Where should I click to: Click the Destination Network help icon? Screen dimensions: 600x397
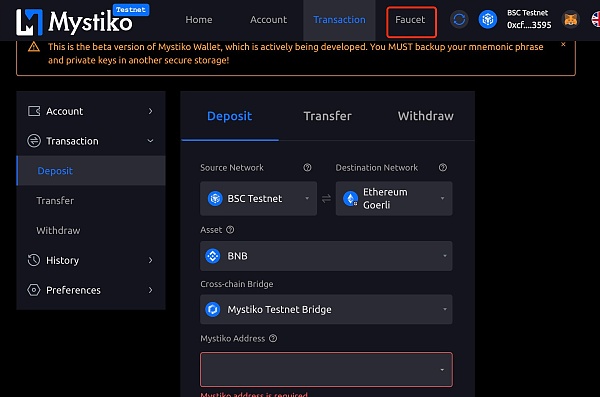click(x=443, y=168)
